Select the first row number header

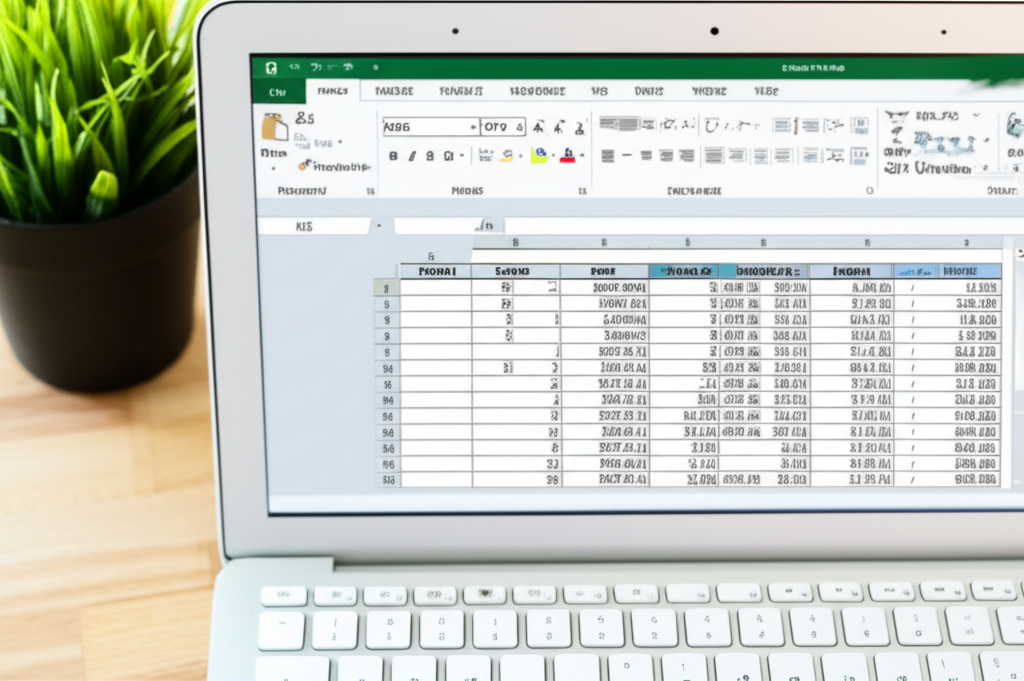tap(387, 287)
